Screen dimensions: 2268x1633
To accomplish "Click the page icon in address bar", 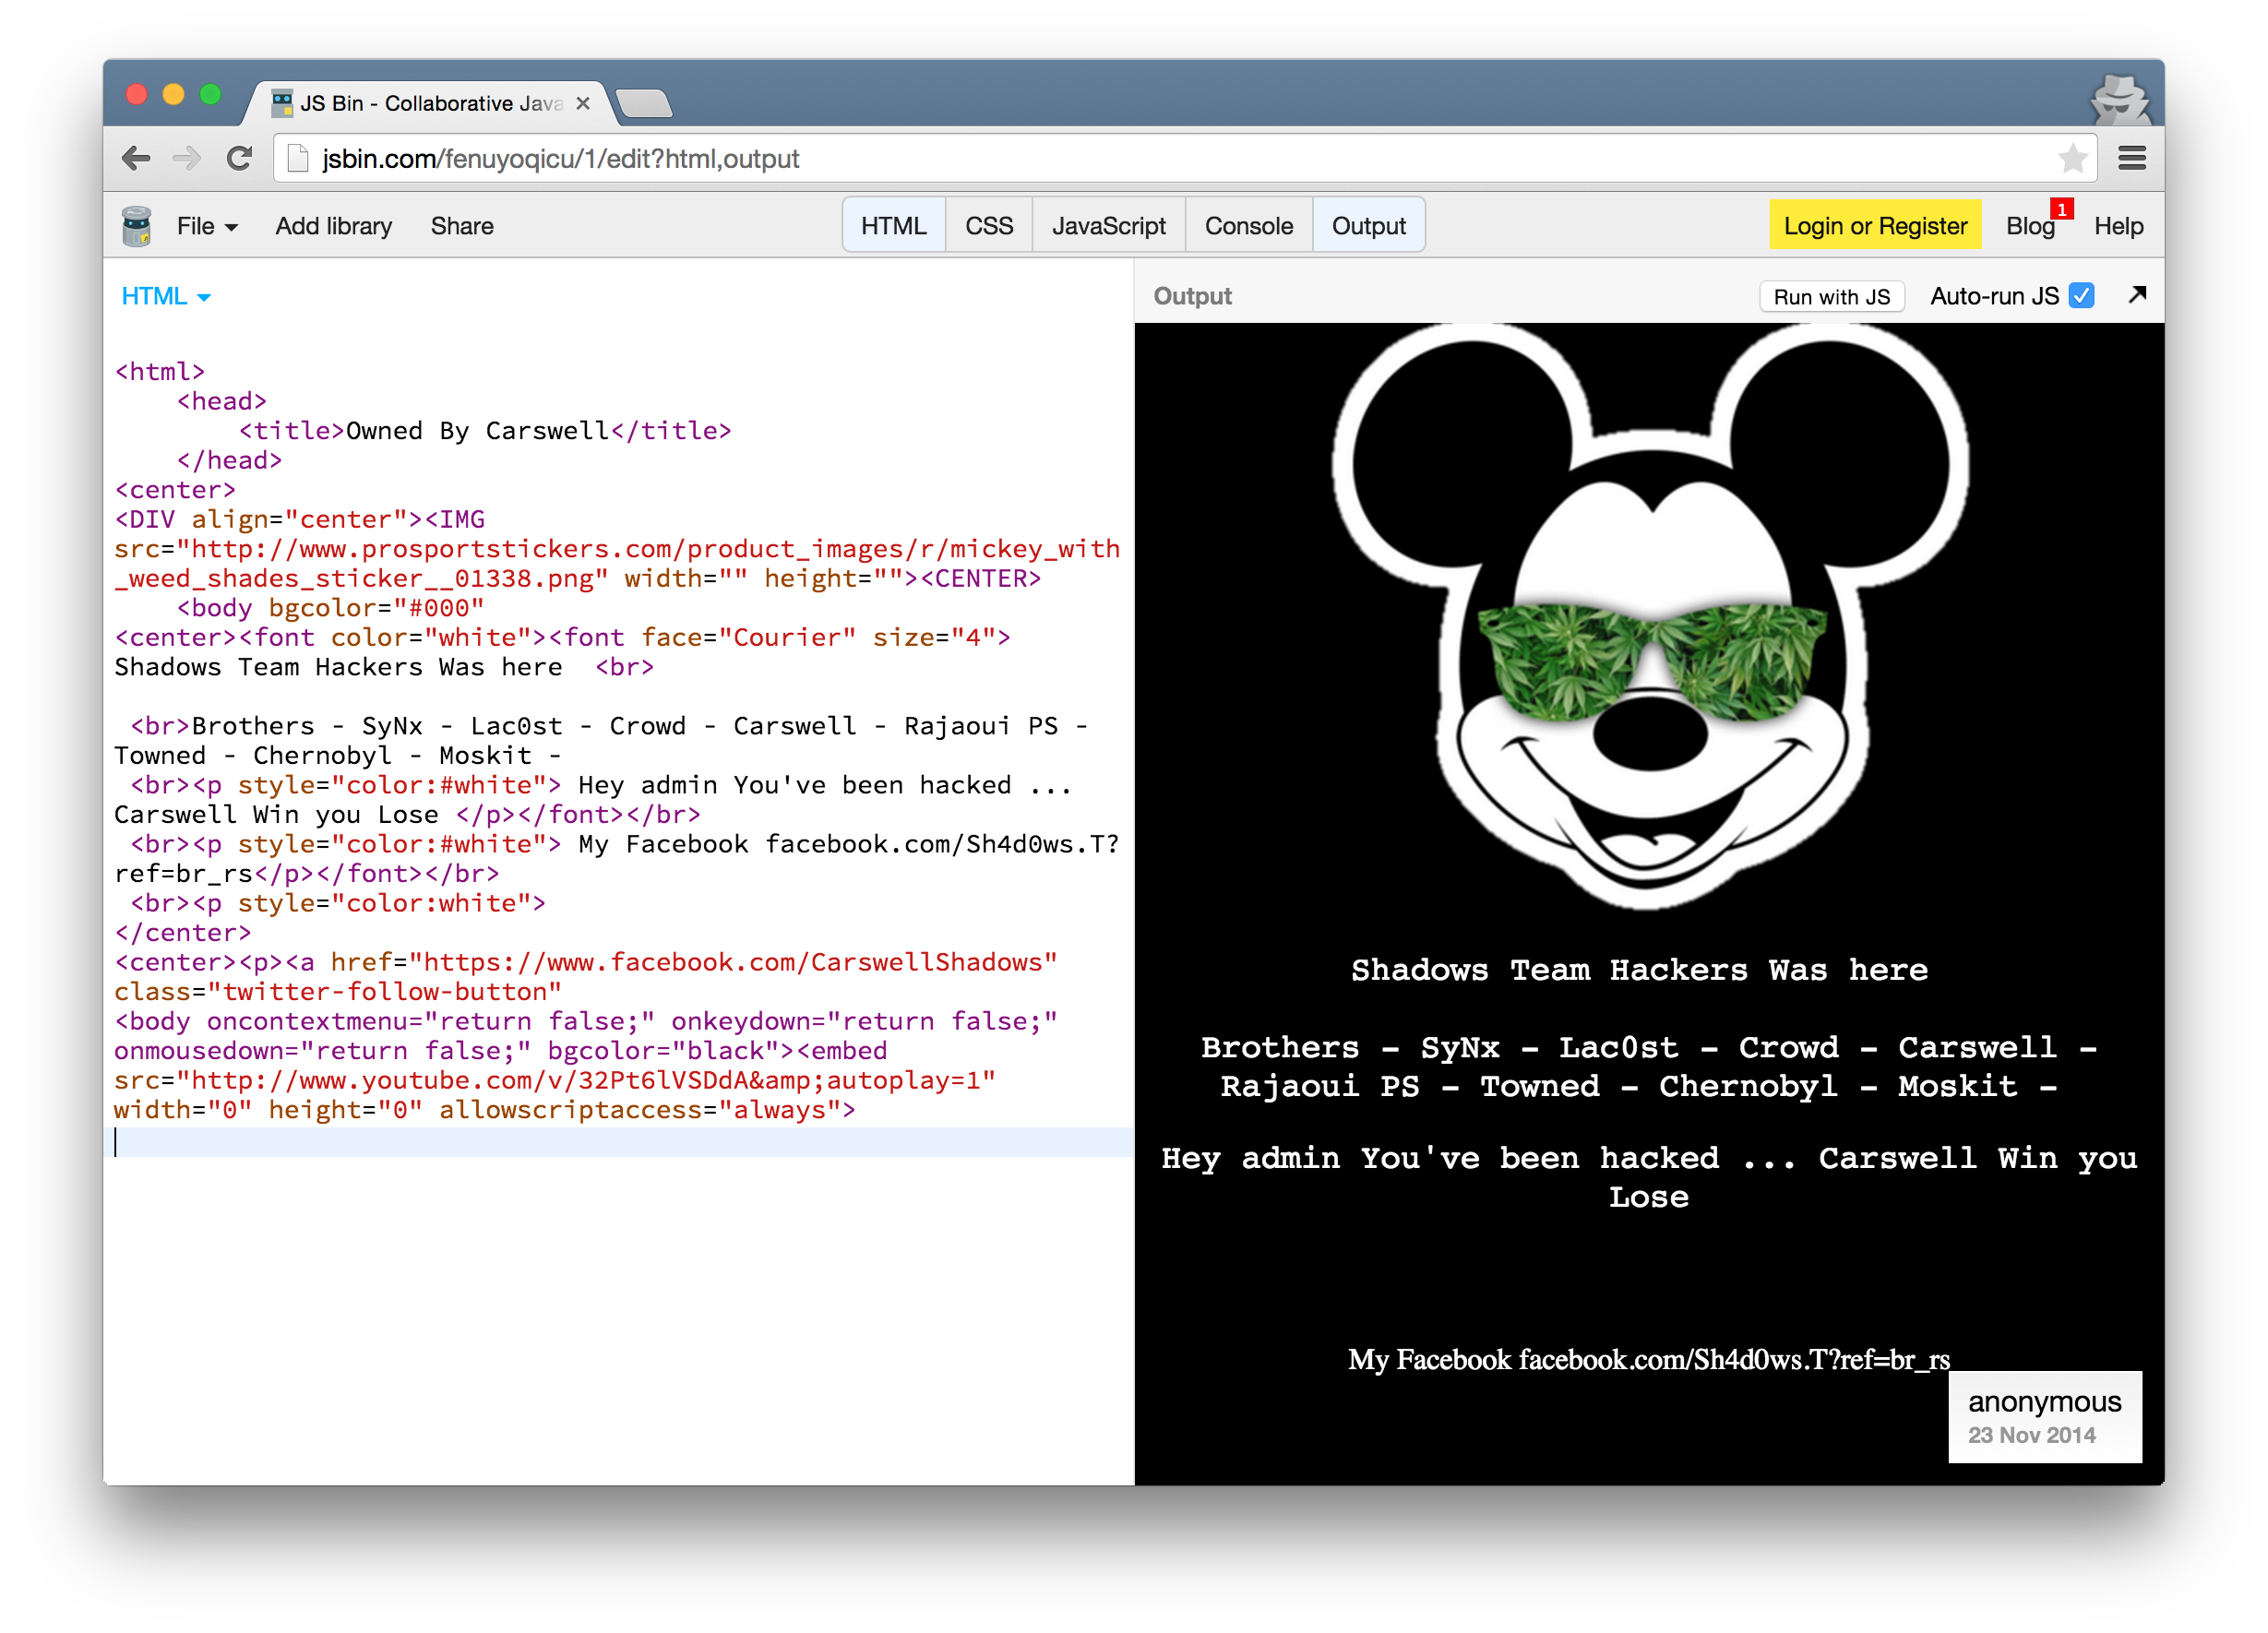I will tap(297, 158).
